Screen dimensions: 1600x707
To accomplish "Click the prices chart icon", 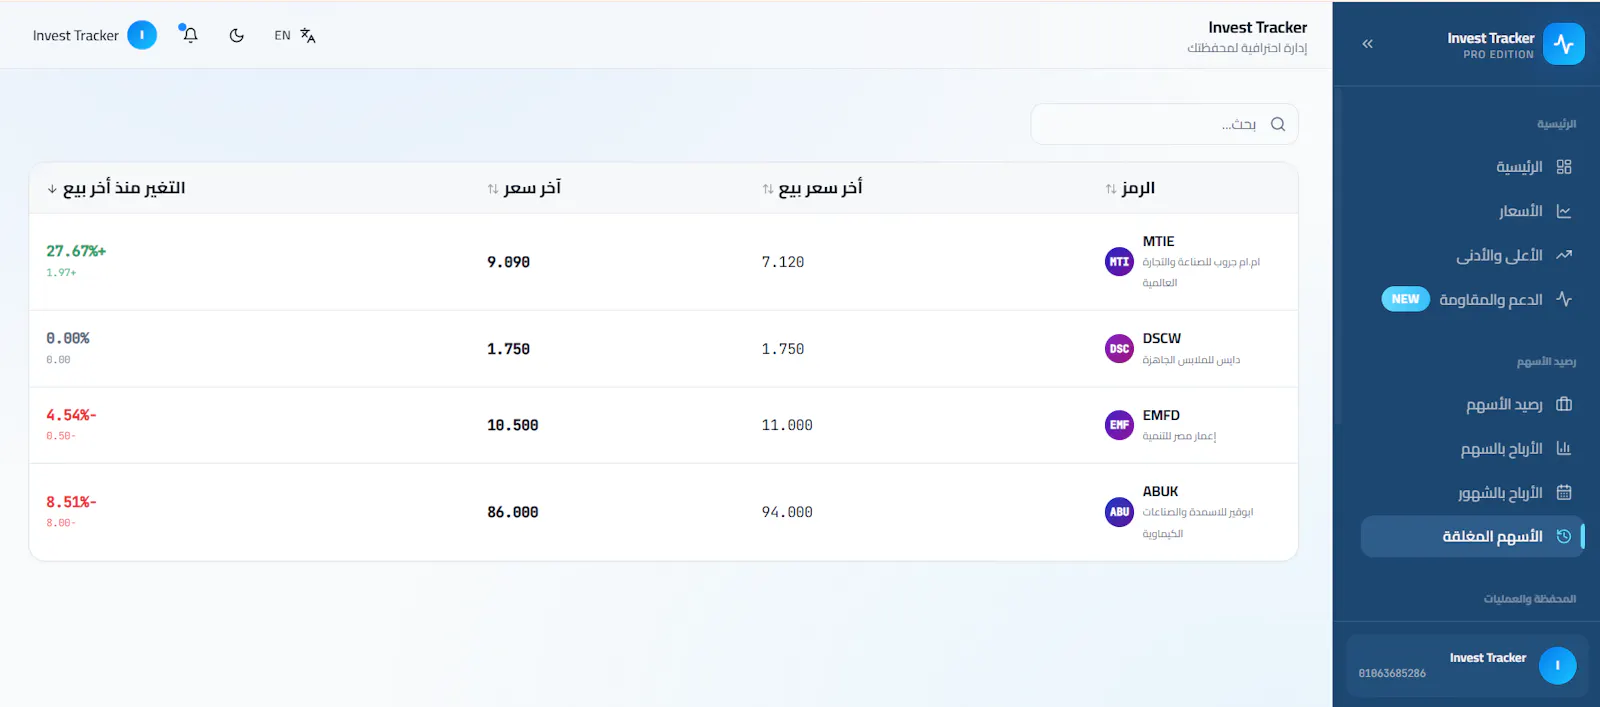I will tap(1564, 211).
